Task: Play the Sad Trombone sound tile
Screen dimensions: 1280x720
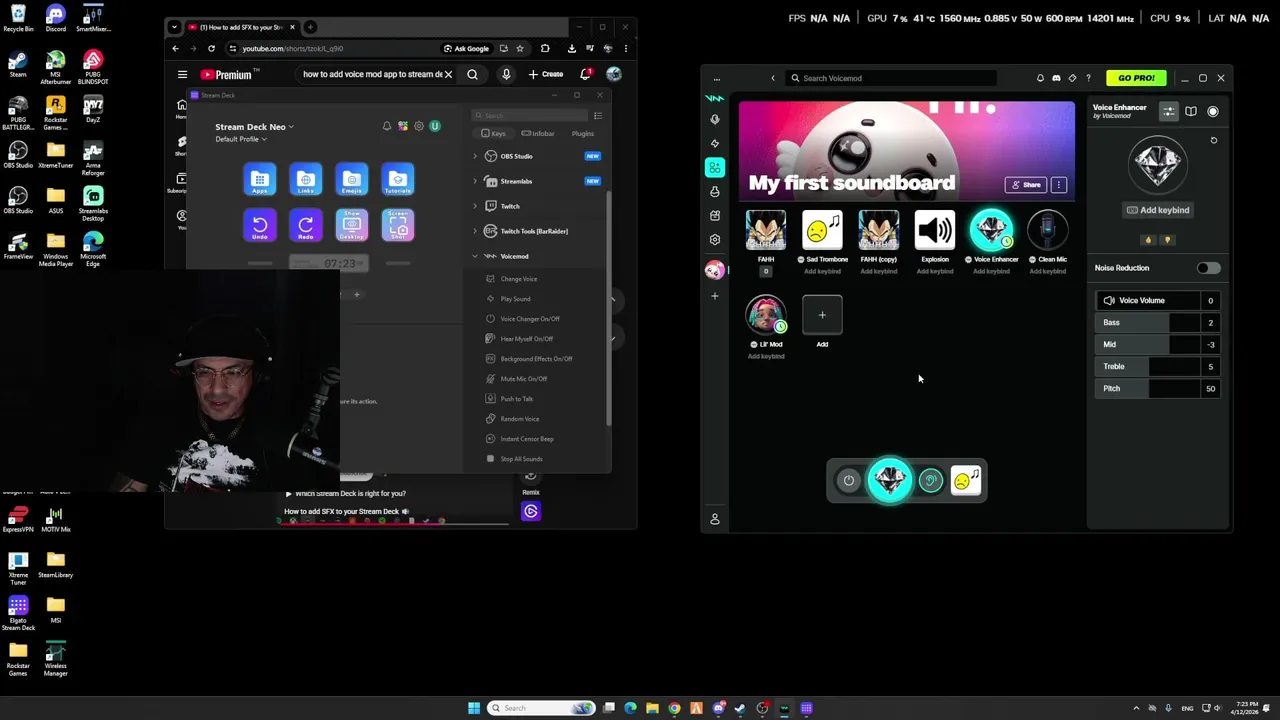Action: (x=822, y=231)
